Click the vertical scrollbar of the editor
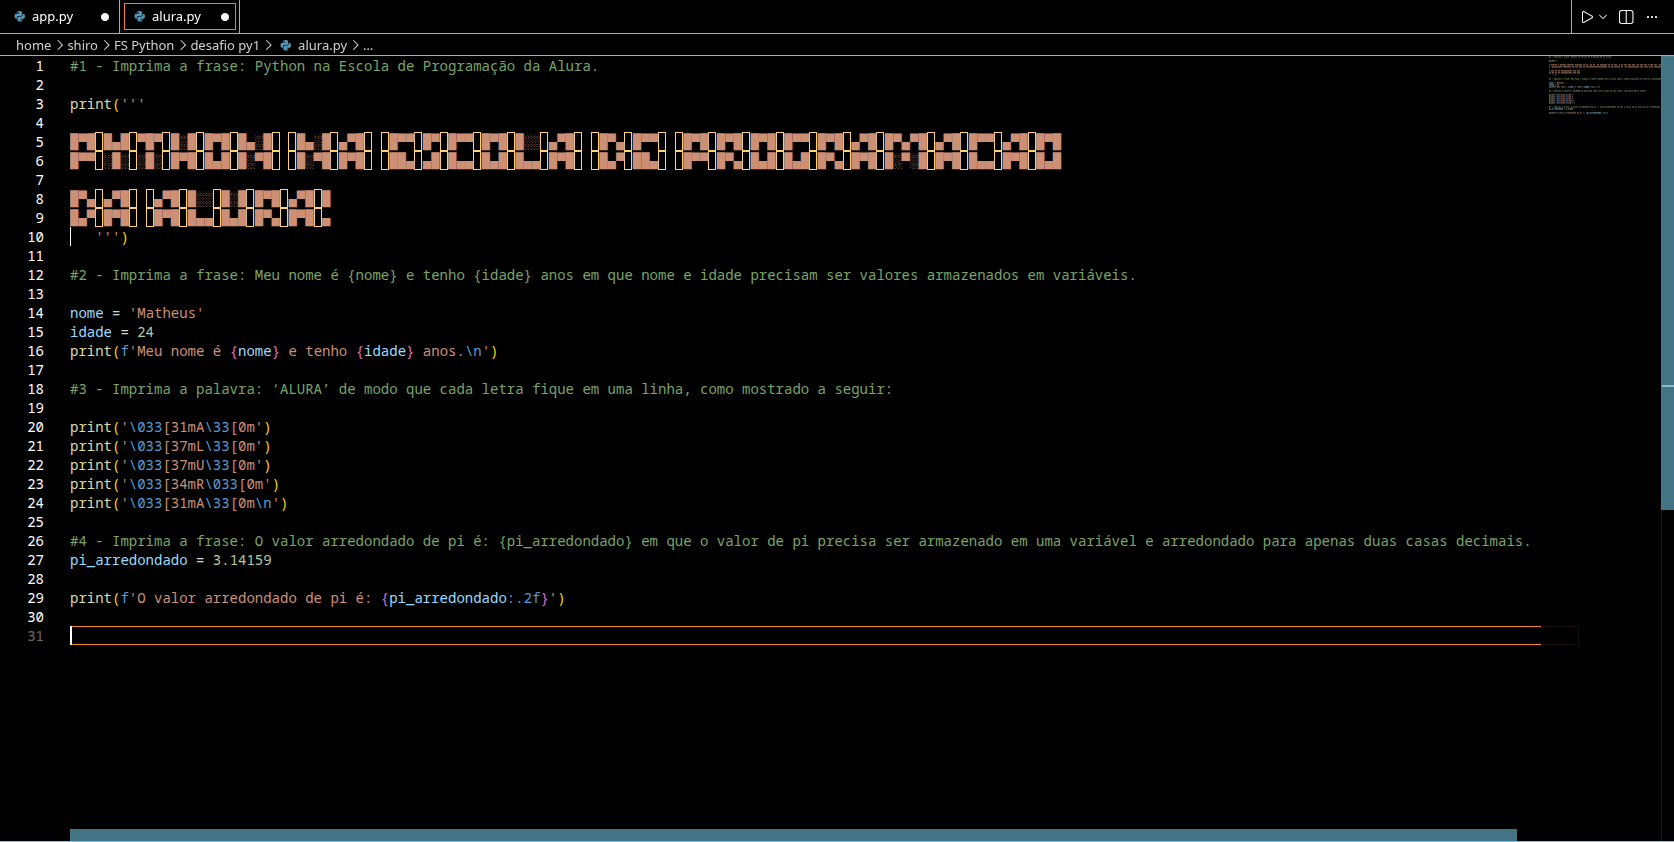Image resolution: width=1674 pixels, height=842 pixels. click(x=1668, y=283)
